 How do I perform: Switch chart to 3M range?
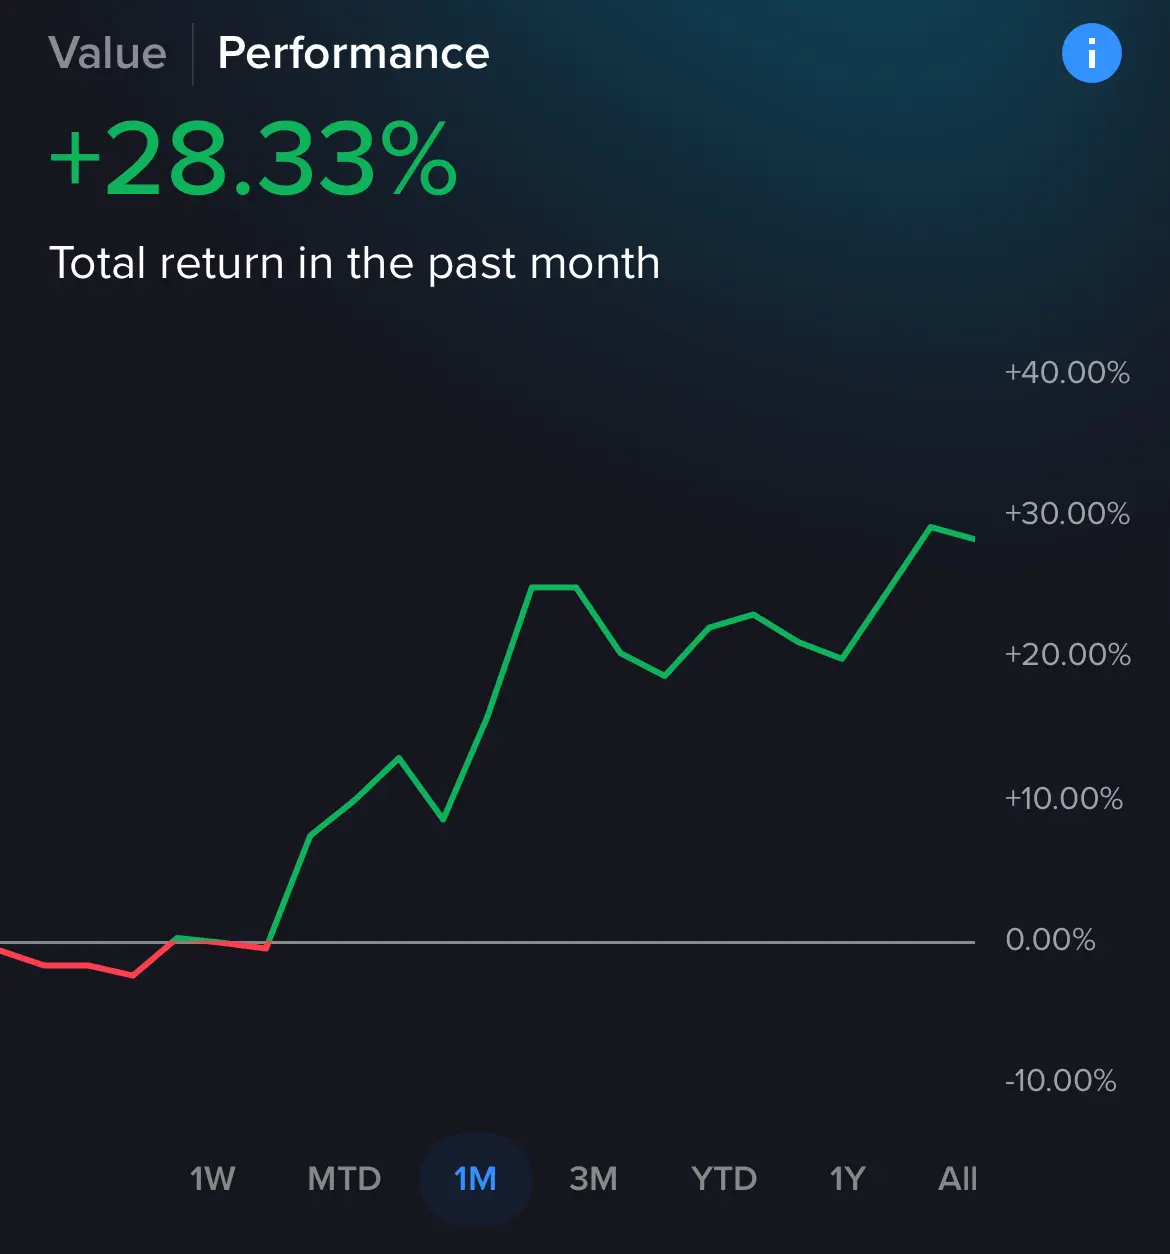click(x=593, y=1179)
